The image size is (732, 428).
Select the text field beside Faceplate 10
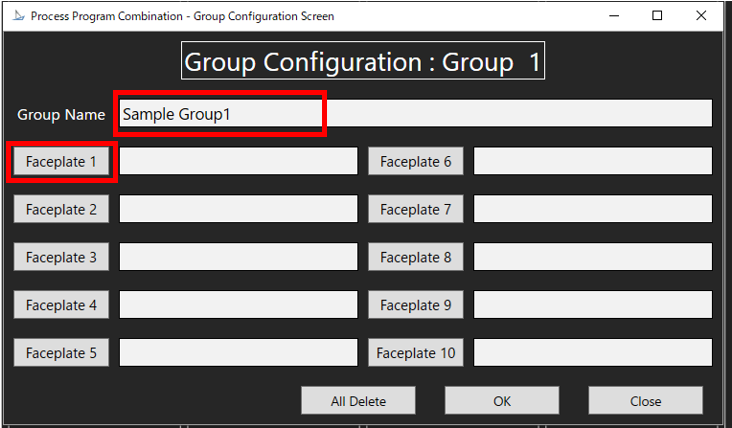[x=592, y=352]
